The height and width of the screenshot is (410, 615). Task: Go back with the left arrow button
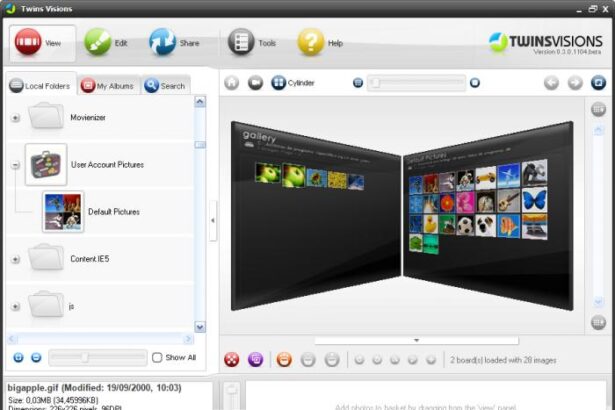click(x=551, y=83)
